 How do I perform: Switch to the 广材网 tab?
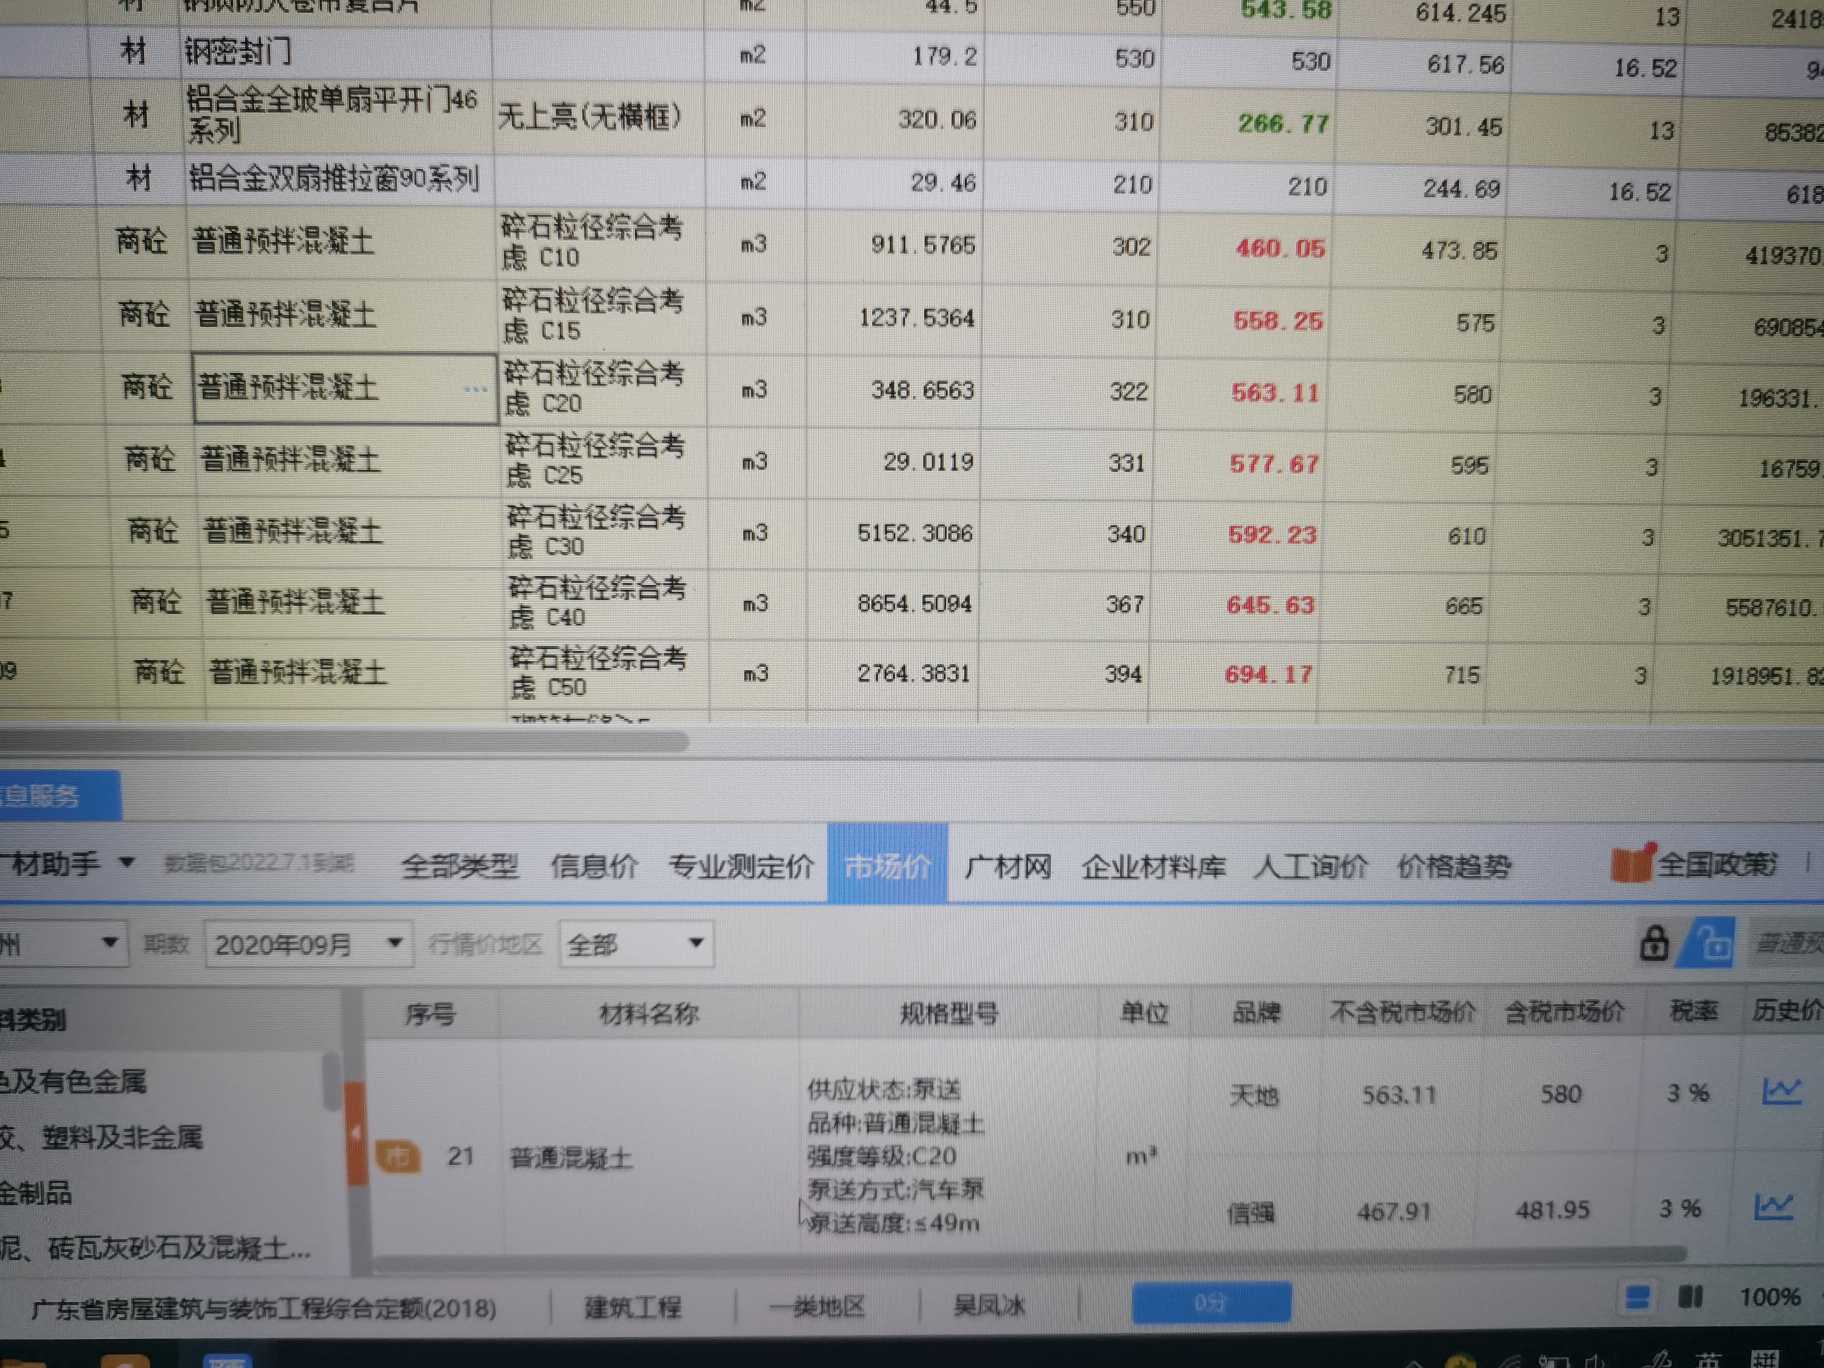point(1008,865)
